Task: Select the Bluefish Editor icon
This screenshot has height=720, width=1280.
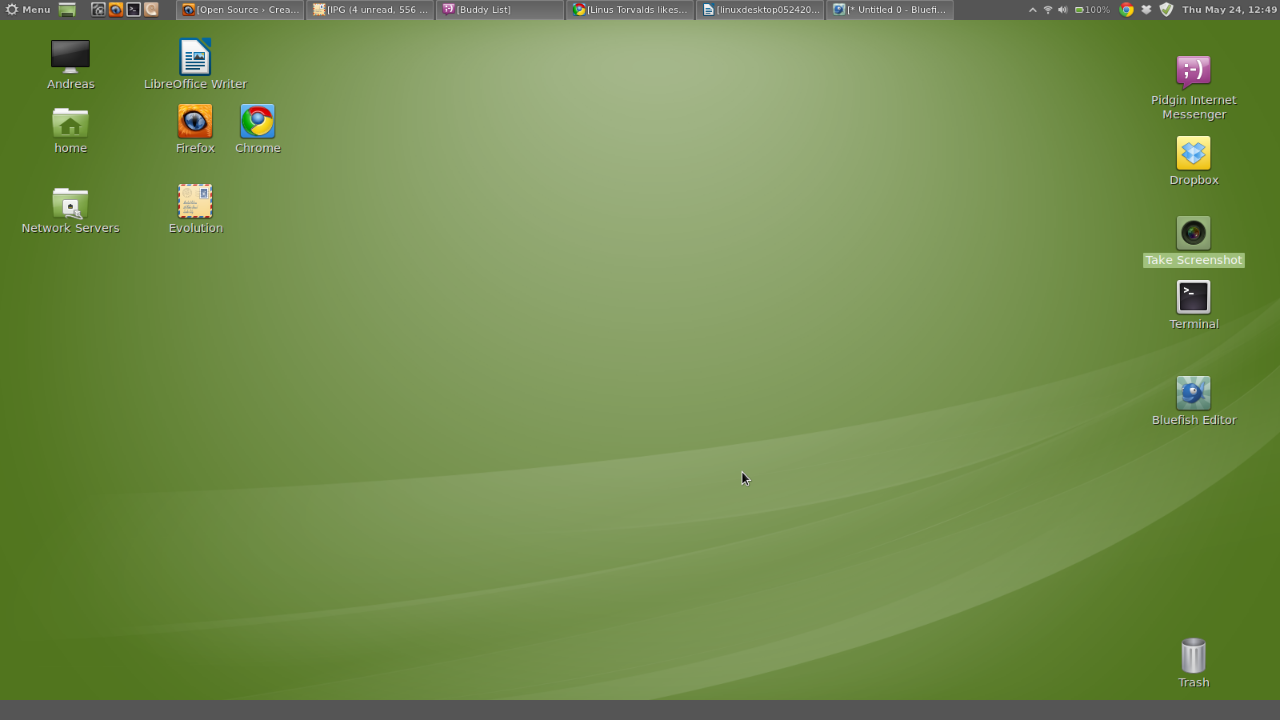Action: pos(1193,394)
